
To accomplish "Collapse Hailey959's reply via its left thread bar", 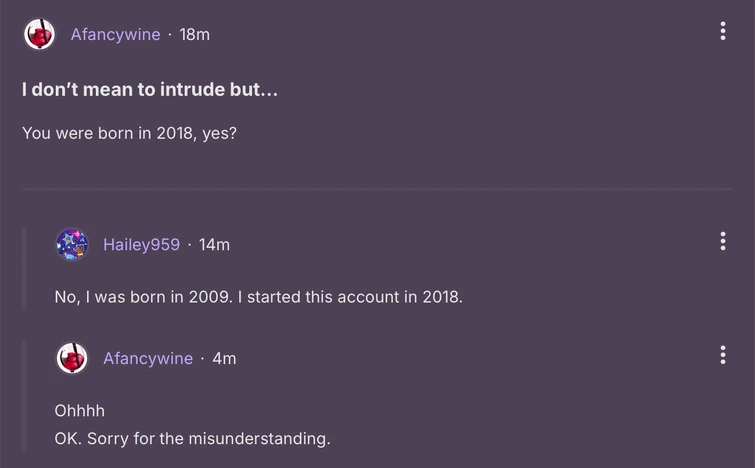I will coord(24,268).
